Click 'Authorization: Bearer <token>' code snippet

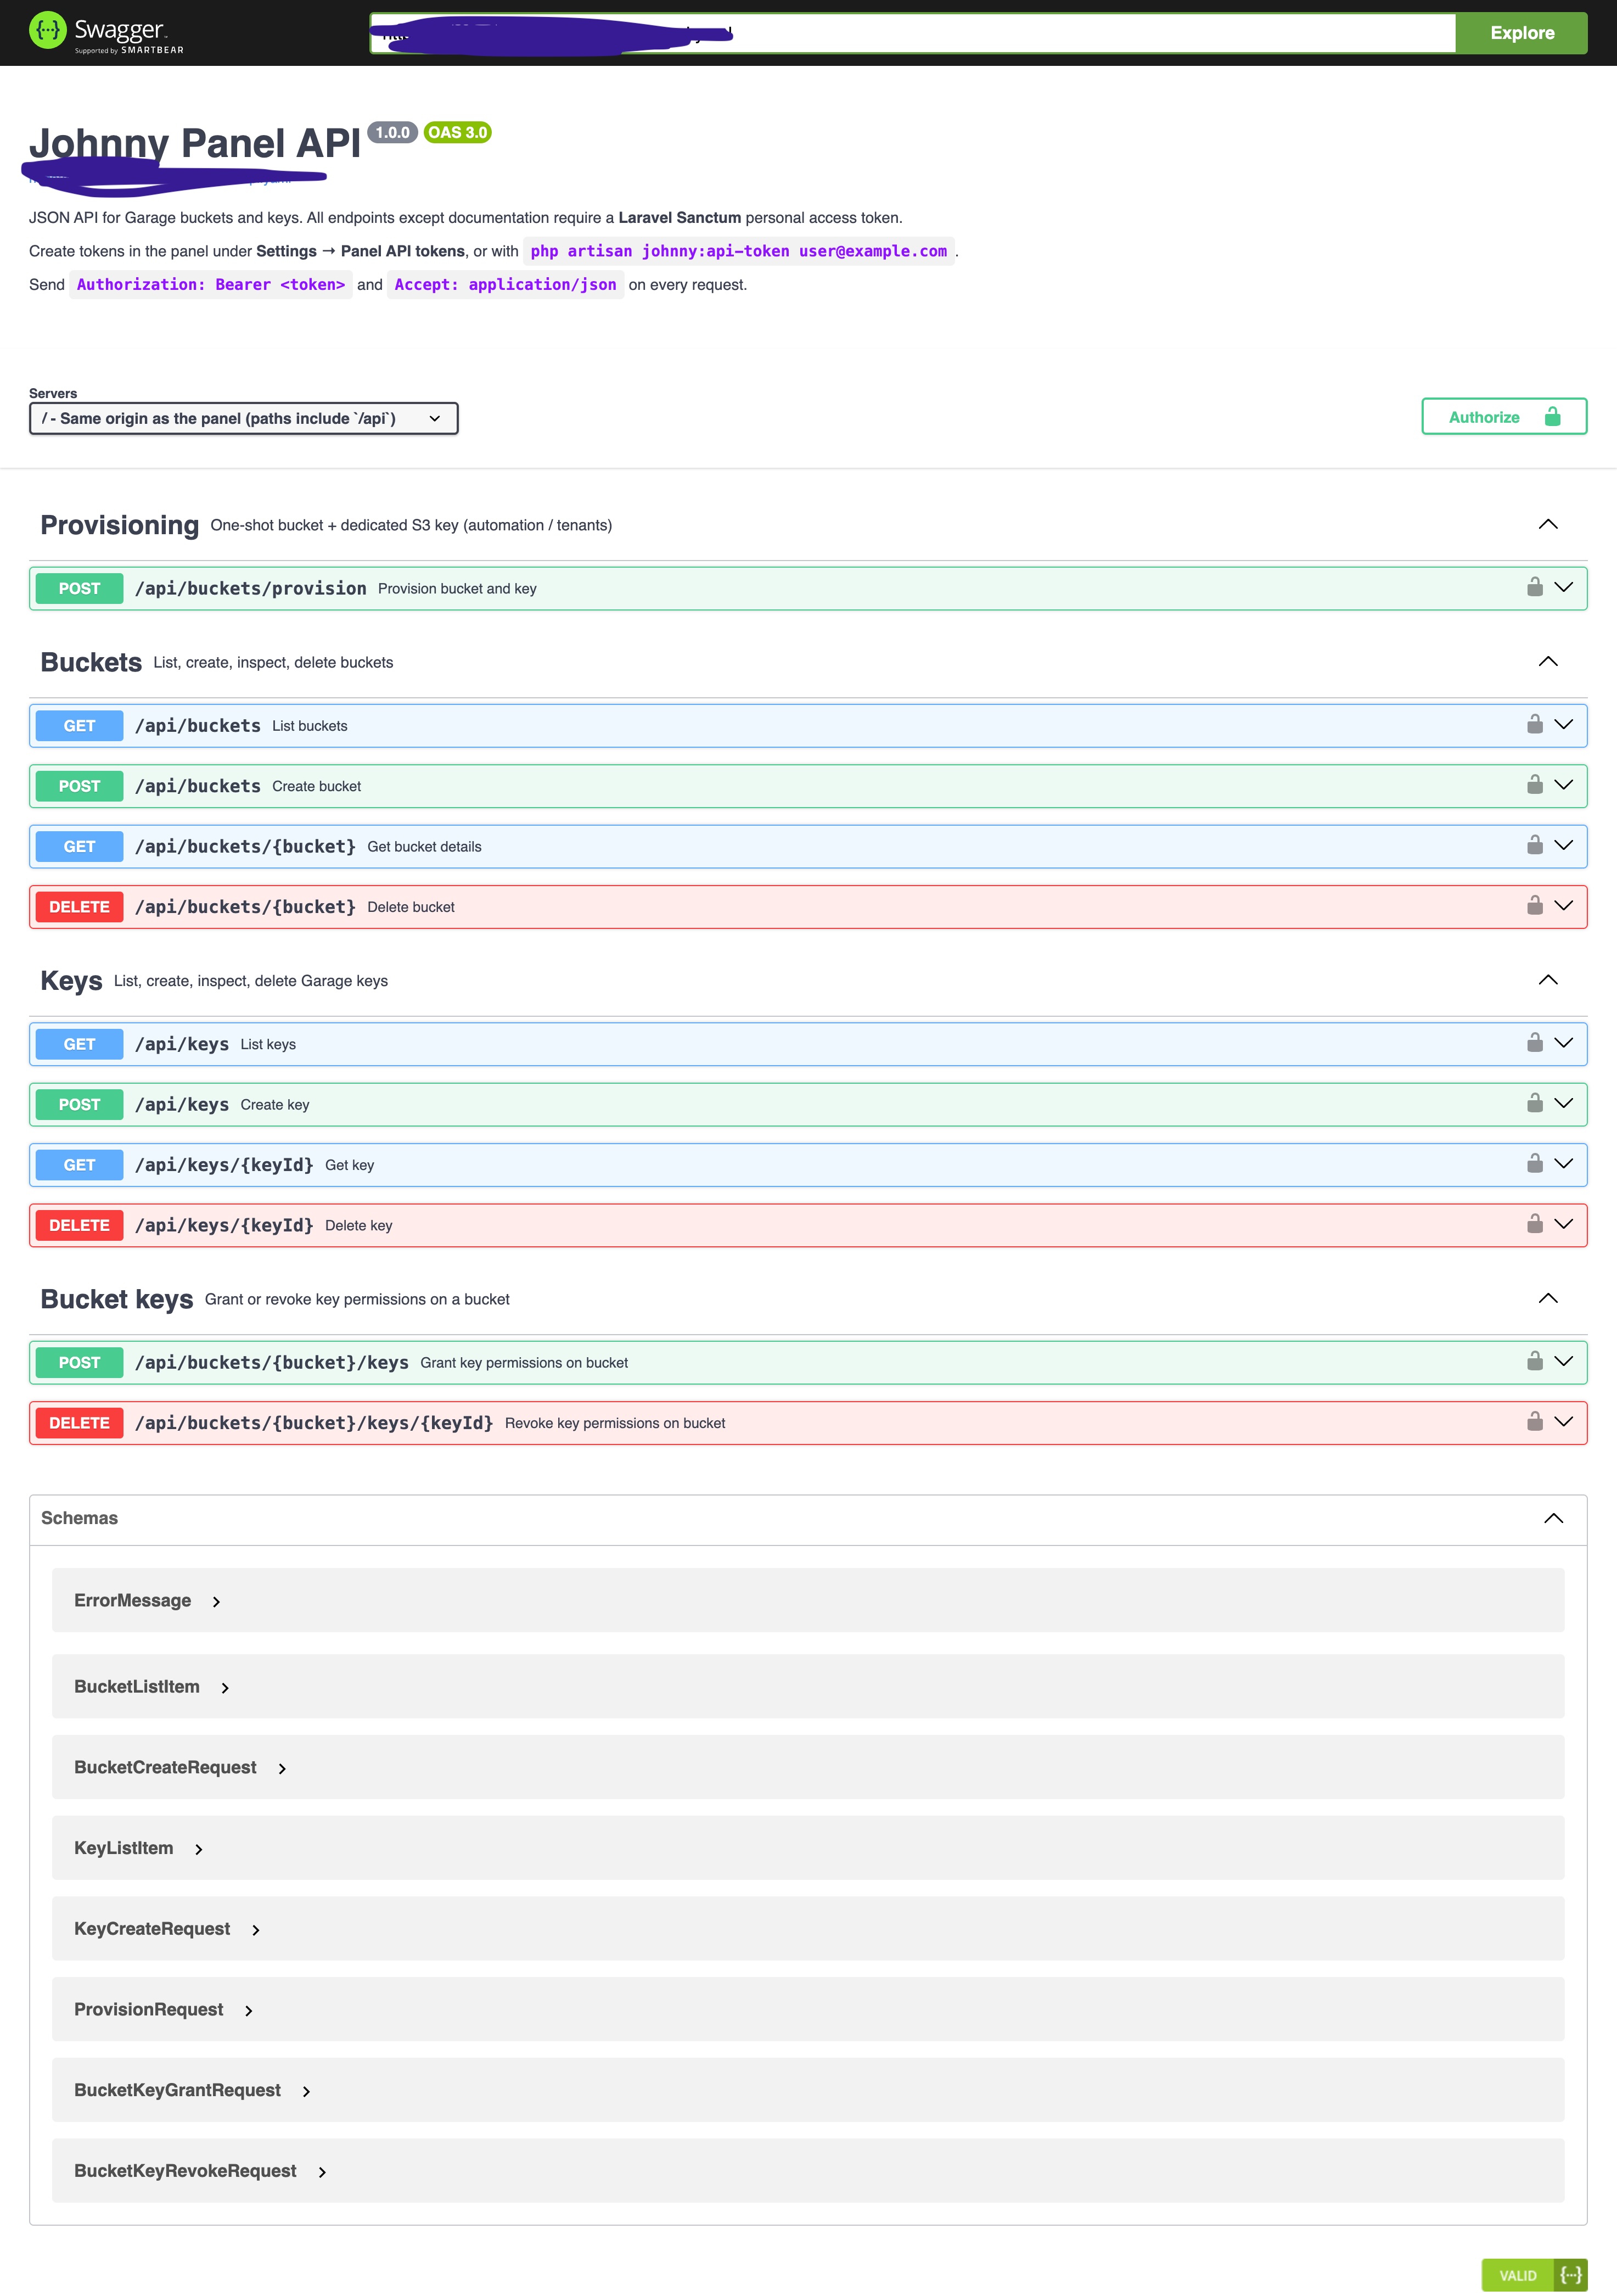[x=211, y=284]
